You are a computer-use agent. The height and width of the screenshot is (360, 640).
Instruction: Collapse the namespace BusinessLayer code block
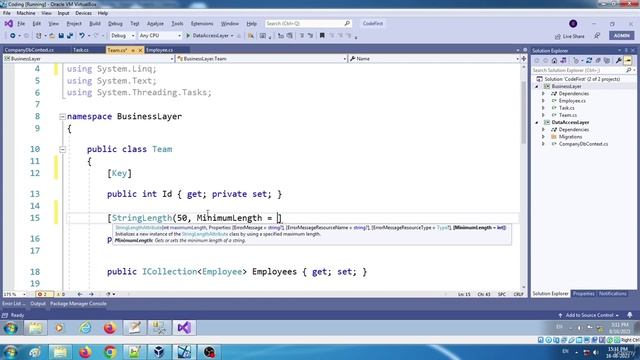(x=62, y=117)
